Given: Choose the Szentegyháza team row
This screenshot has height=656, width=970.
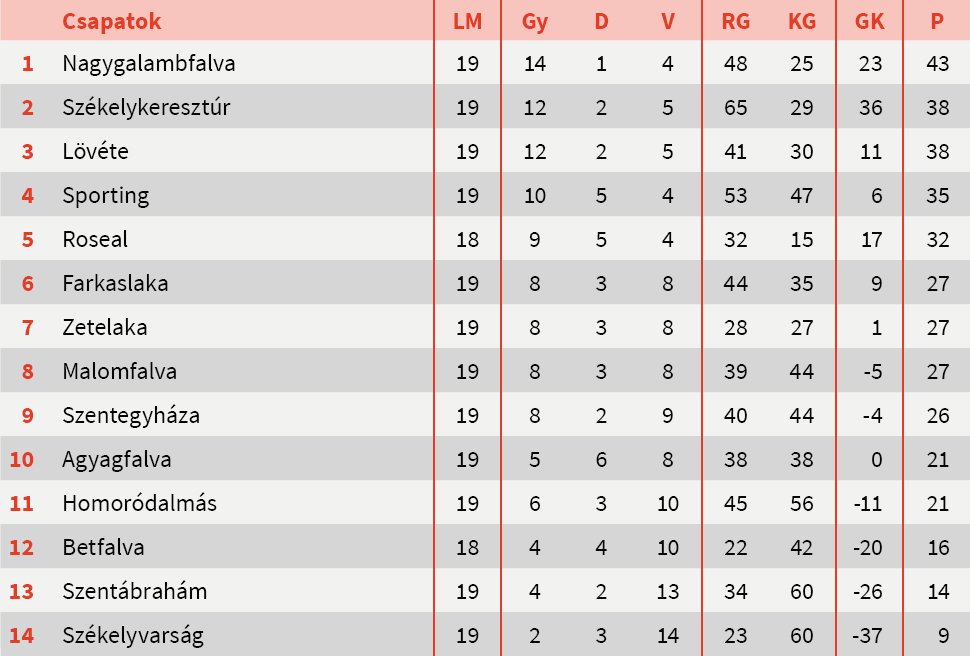Looking at the screenshot, I should coord(131,416).
